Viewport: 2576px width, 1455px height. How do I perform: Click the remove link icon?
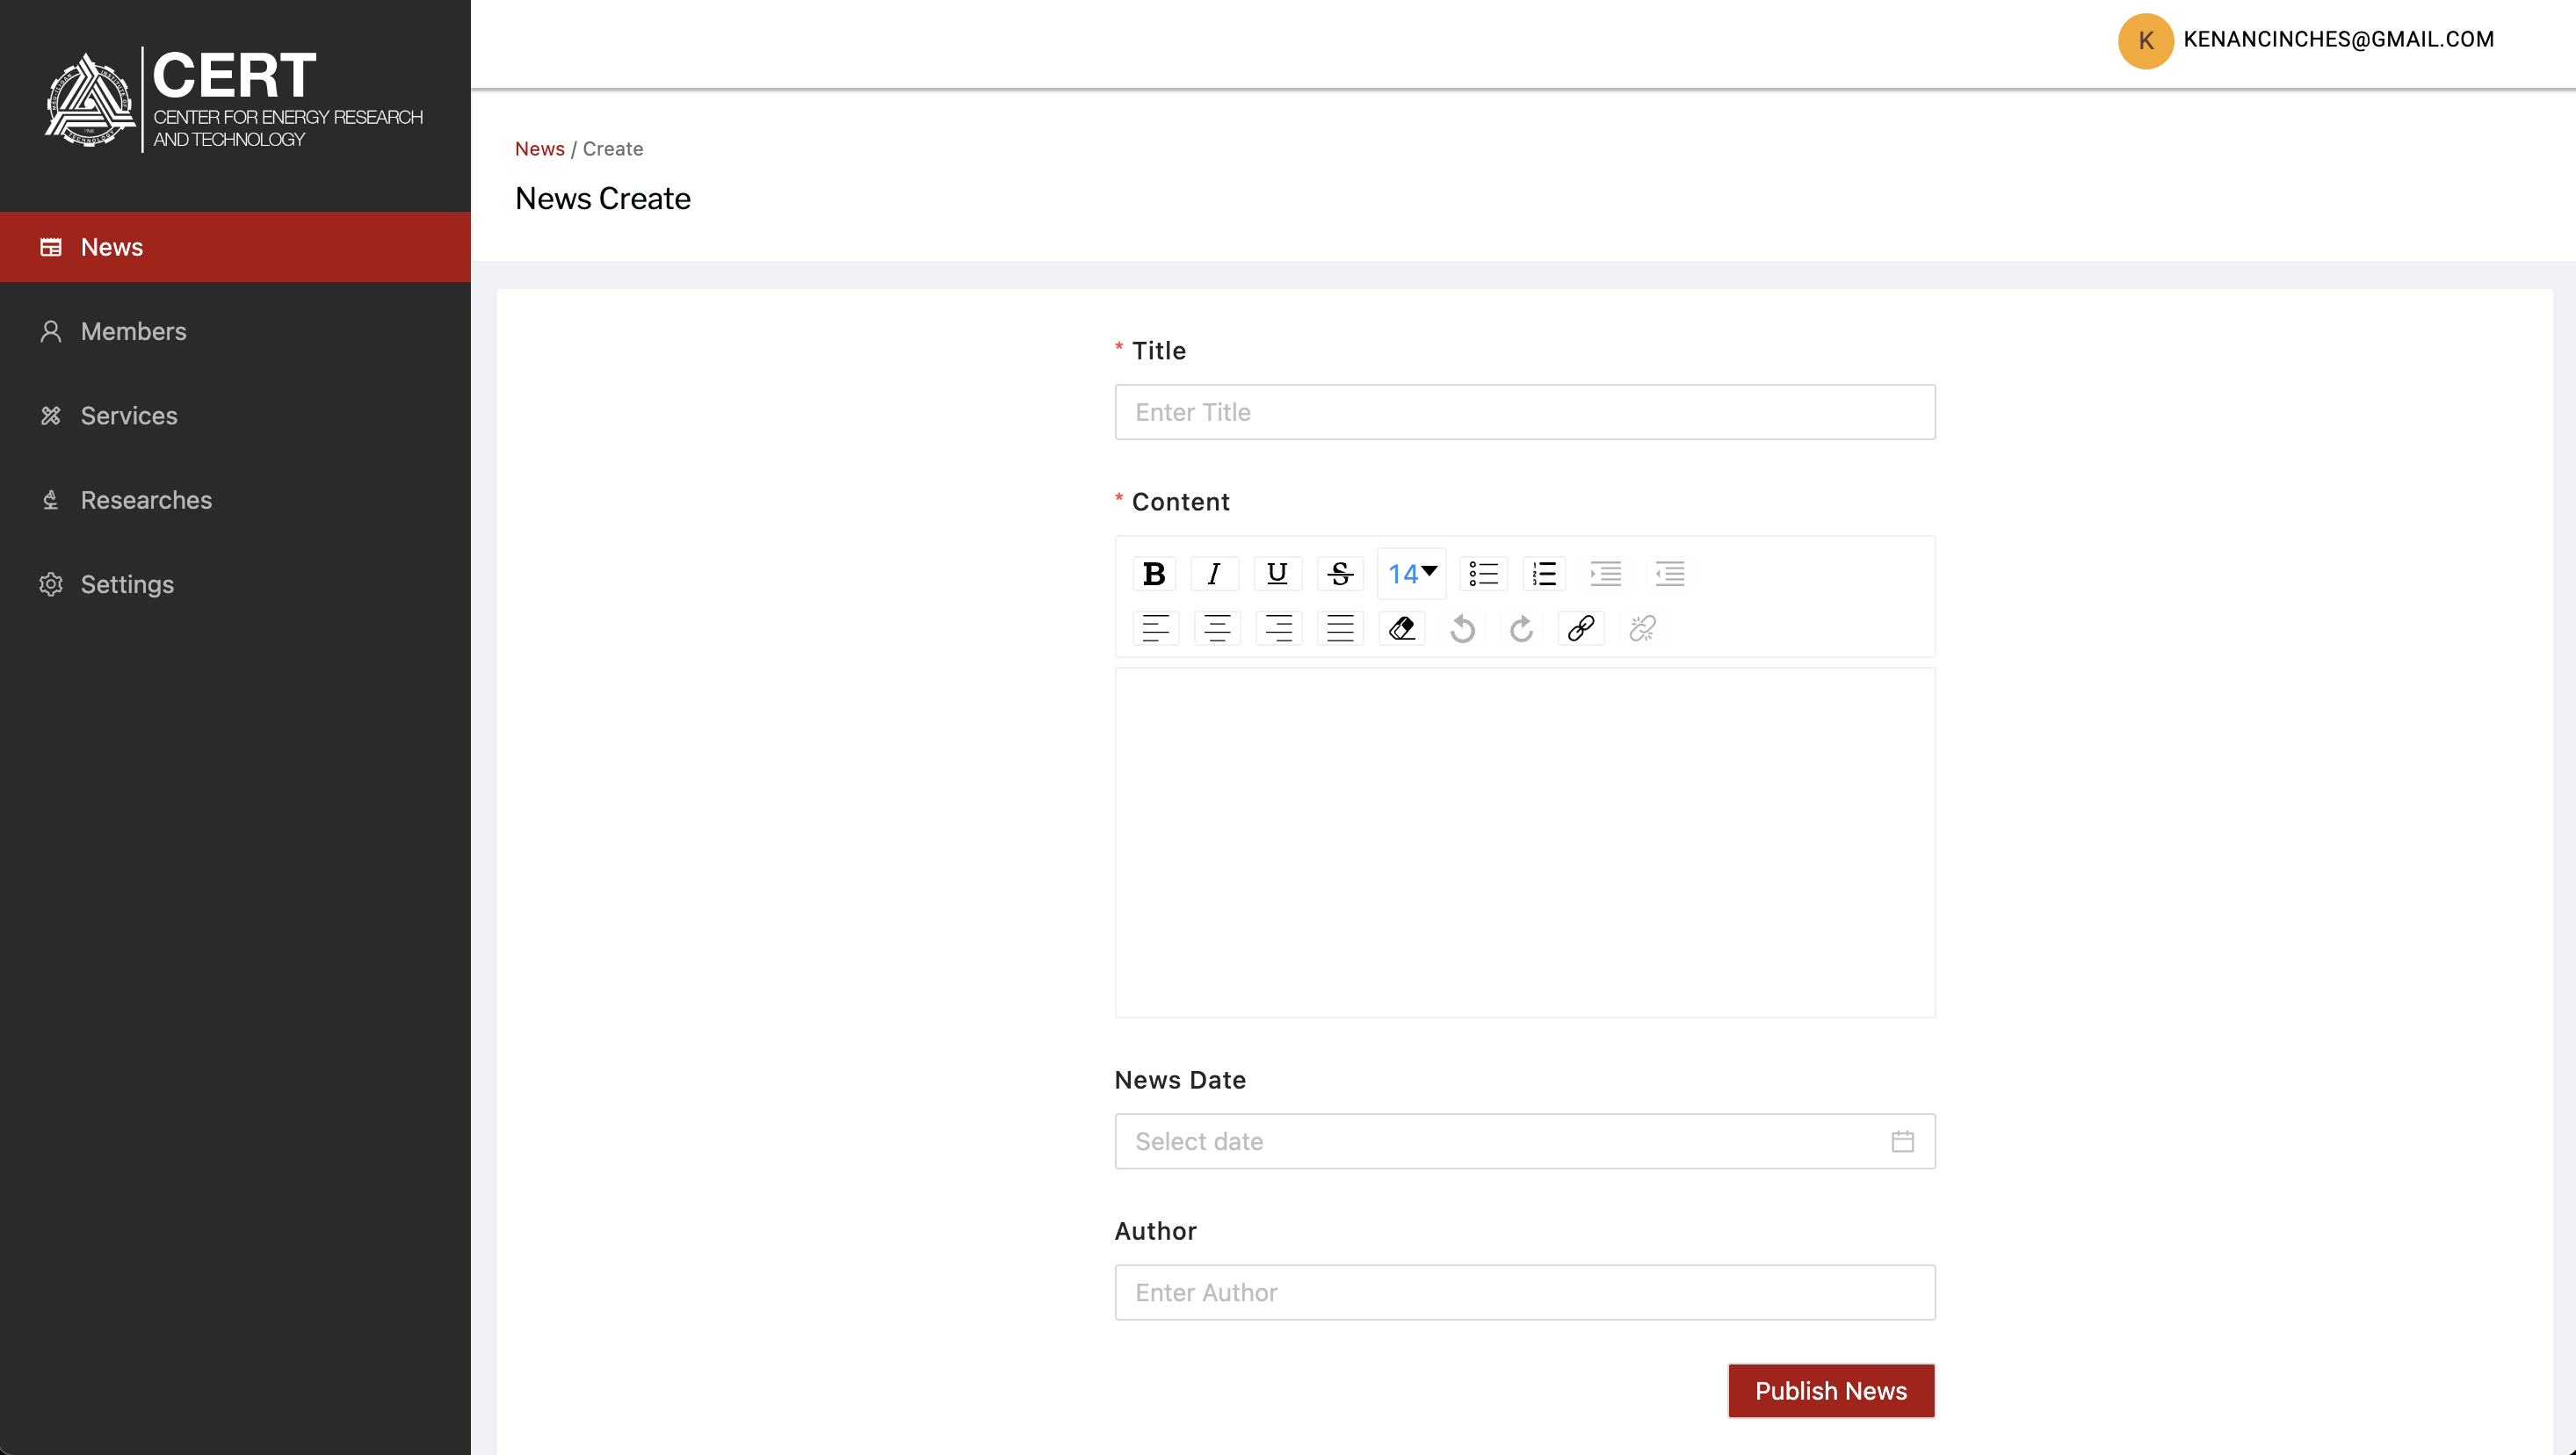(1642, 628)
